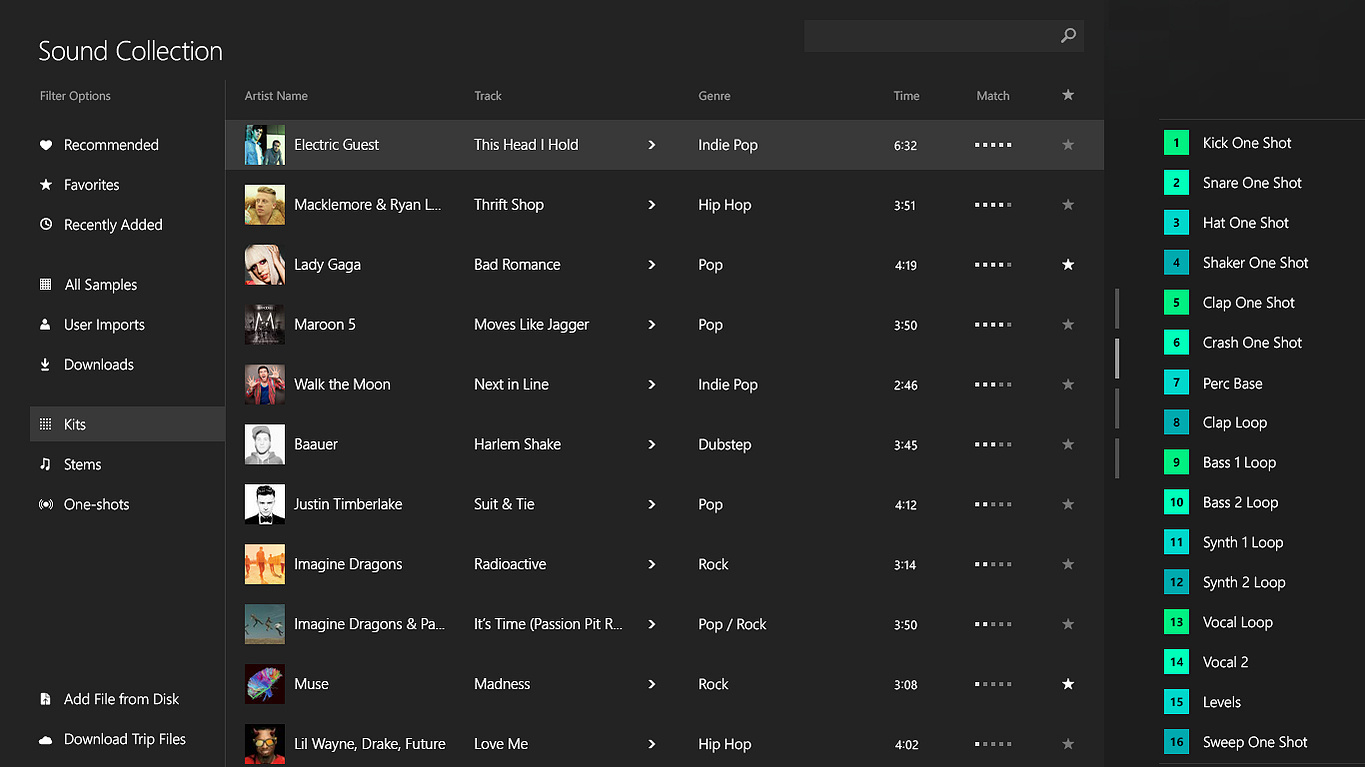Sort by Artist Name column header
The image size is (1365, 767).
point(276,96)
